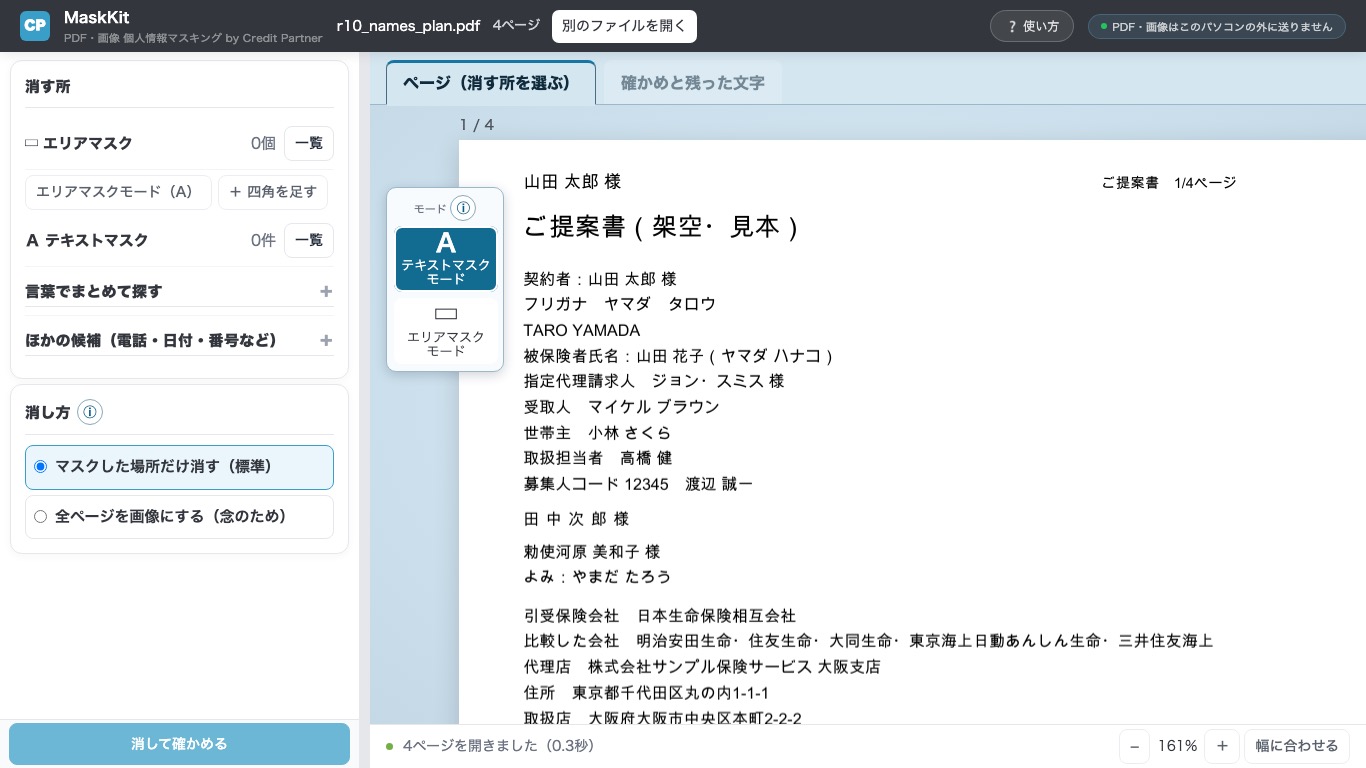Click the line 勅使河原 美和子 様
The height and width of the screenshot is (768, 1366).
tap(592, 552)
